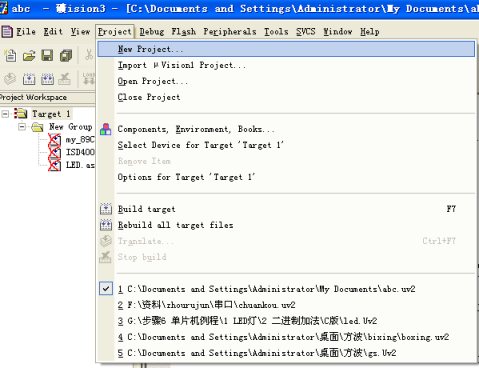The image size is (479, 368).
Task: Click the Save All toolbar icon
Action: coord(66,56)
